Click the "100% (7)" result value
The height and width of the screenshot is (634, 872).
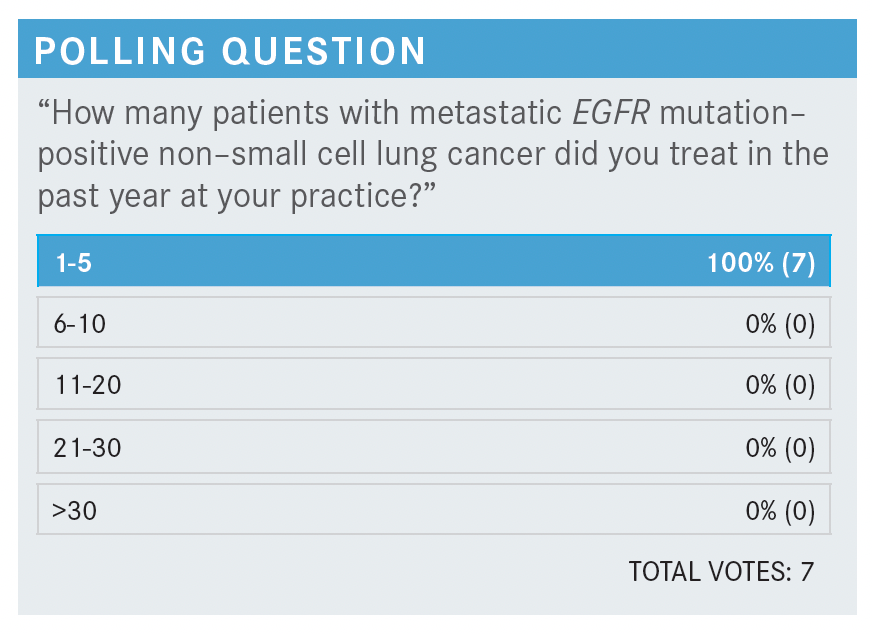point(760,264)
